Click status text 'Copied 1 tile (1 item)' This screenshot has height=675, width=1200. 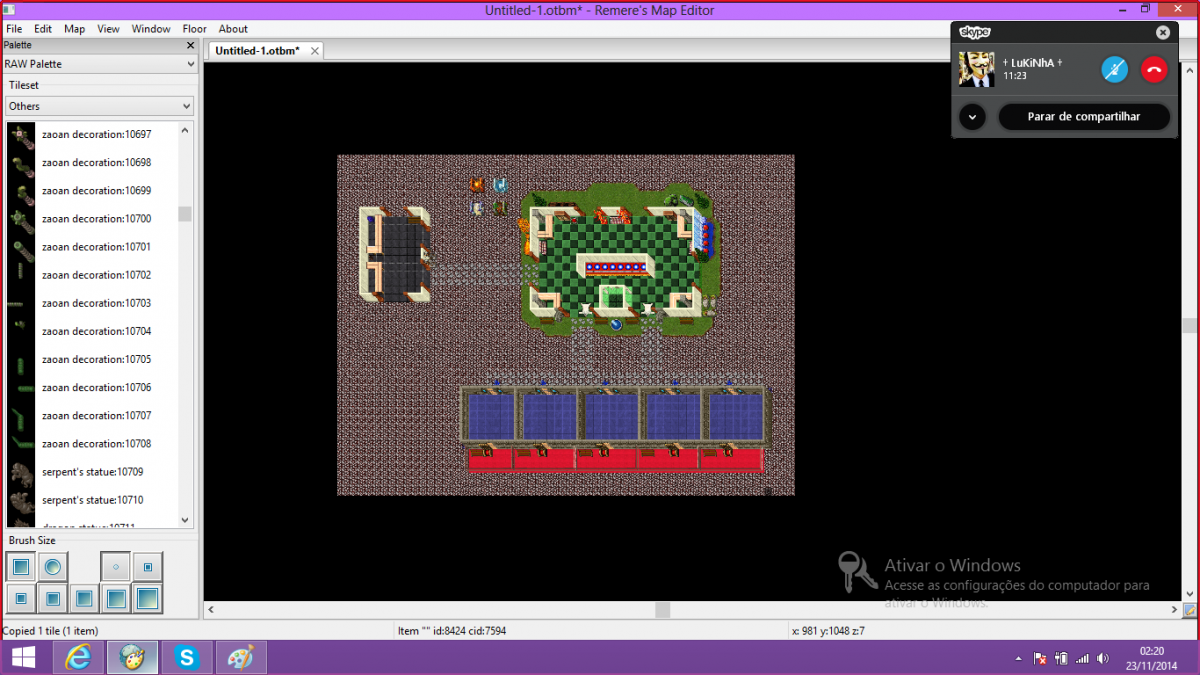click(50, 631)
